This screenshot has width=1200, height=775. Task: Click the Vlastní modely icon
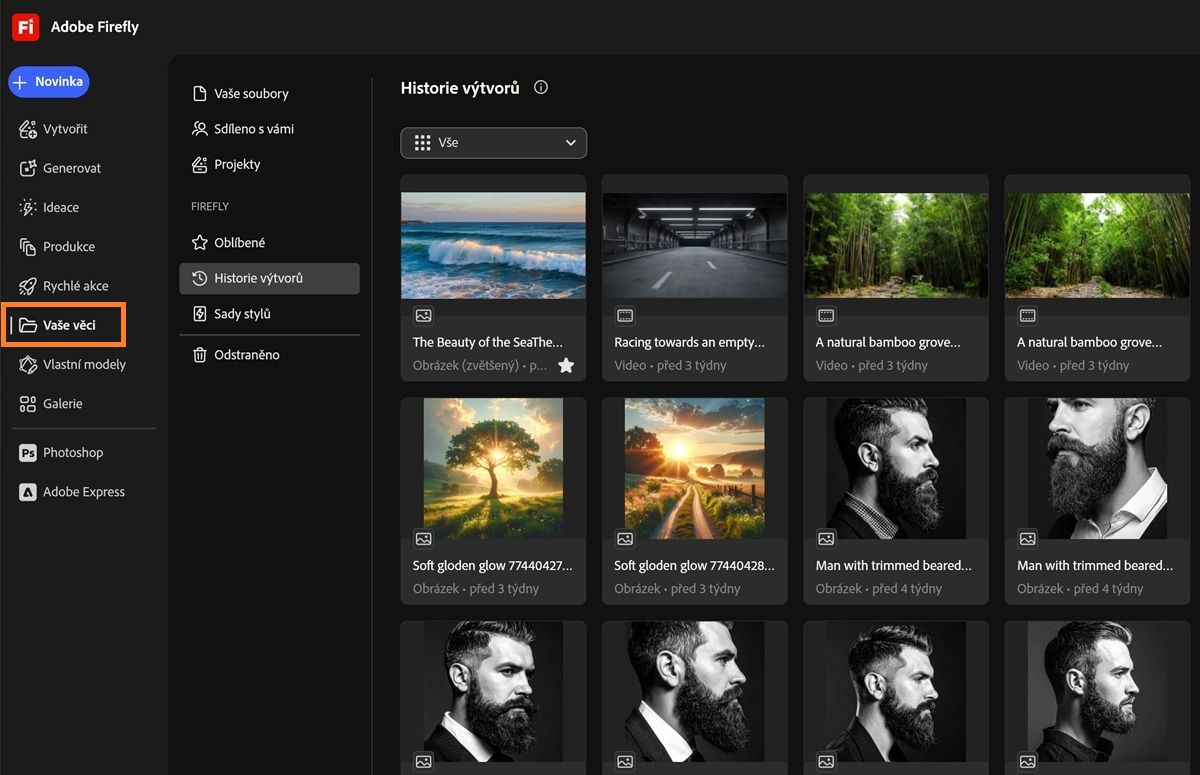27,364
